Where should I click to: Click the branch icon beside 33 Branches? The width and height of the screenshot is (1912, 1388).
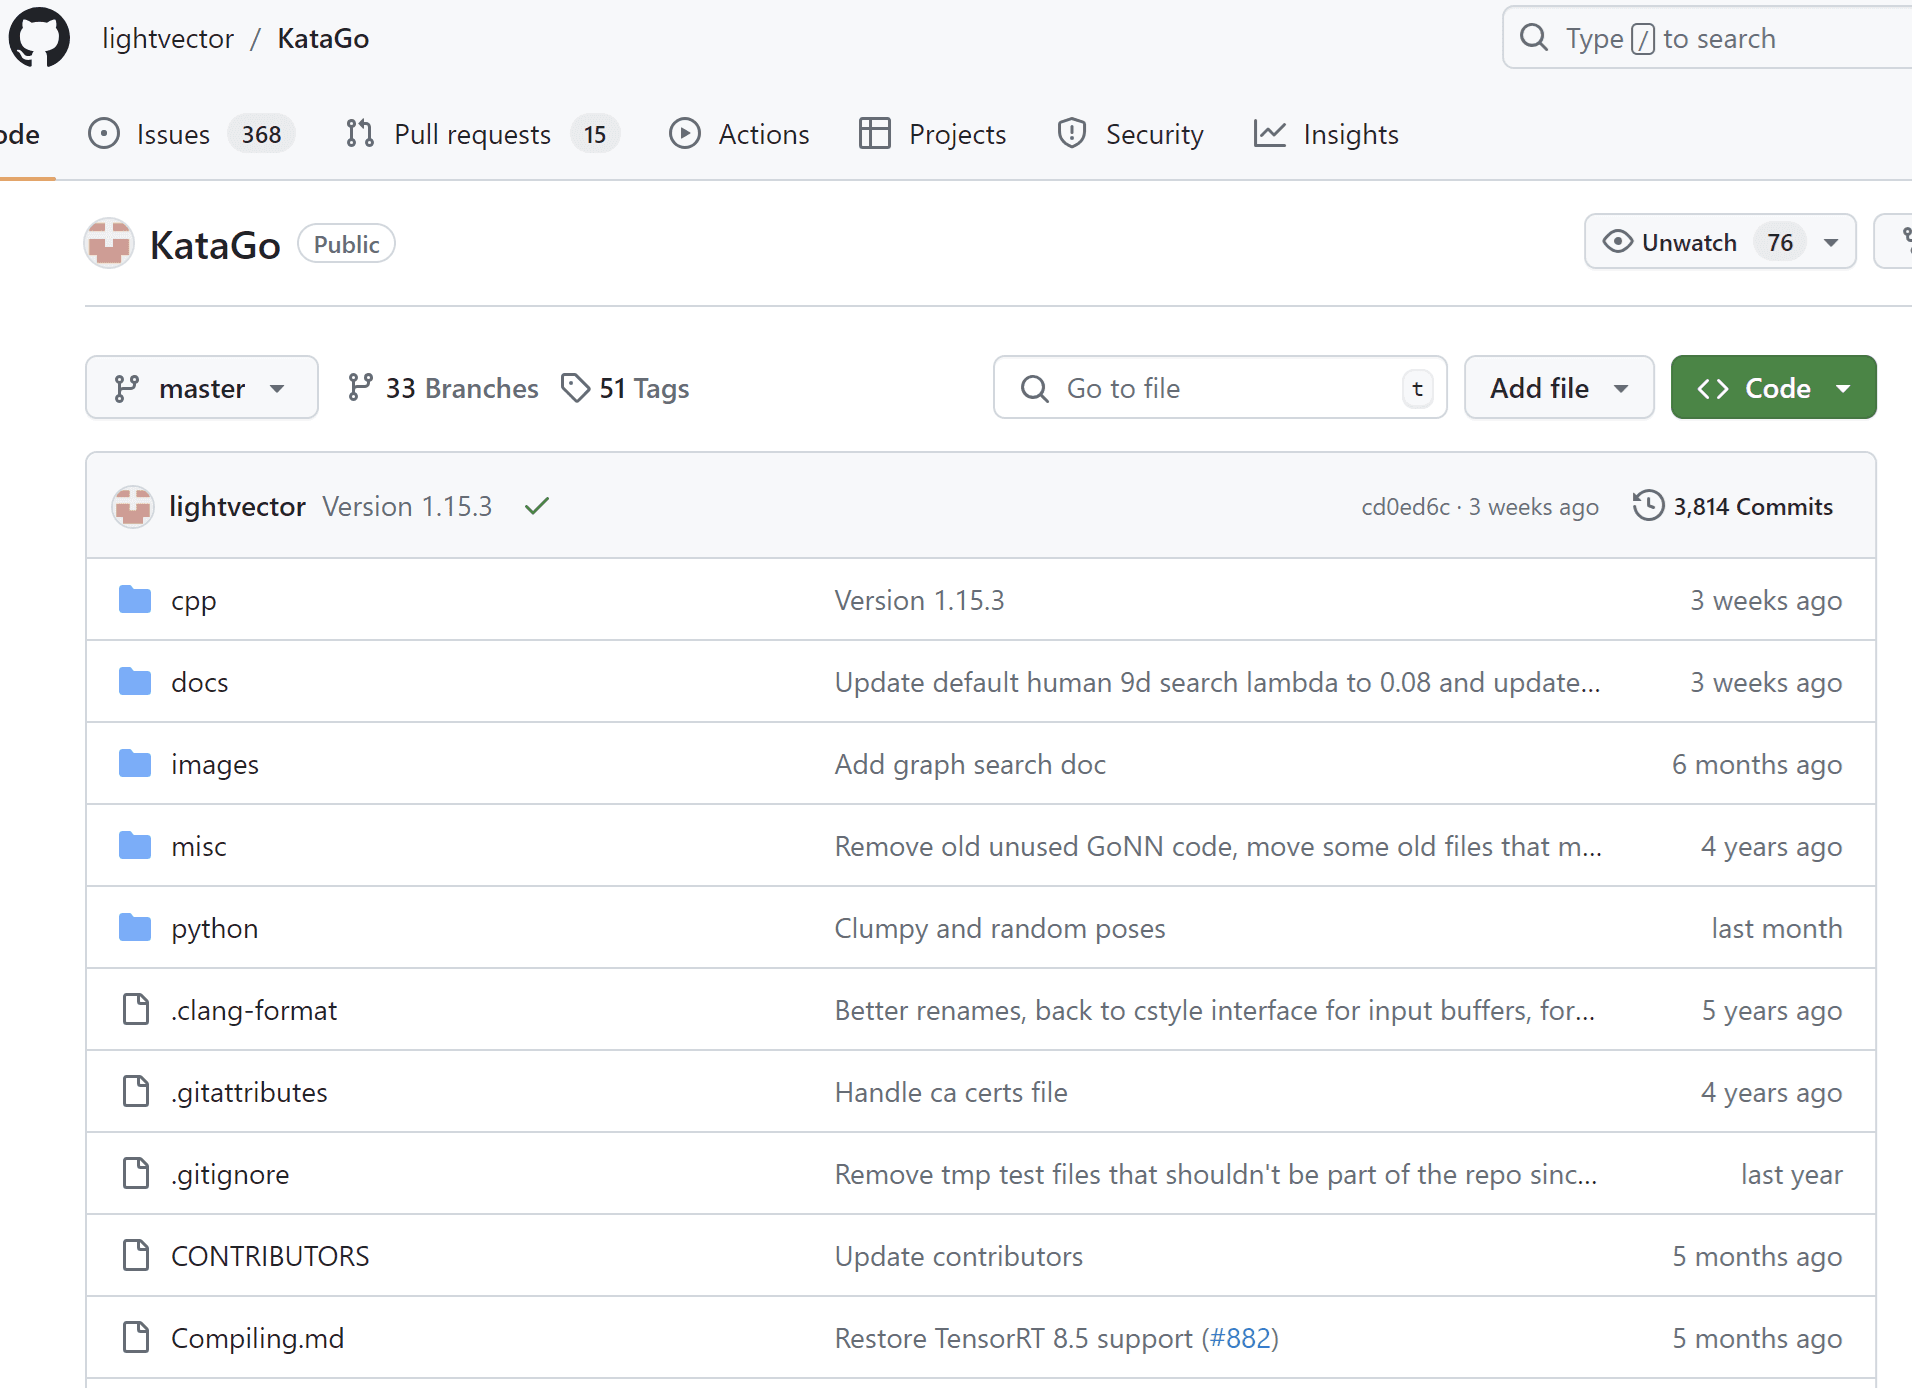pyautogui.click(x=360, y=388)
